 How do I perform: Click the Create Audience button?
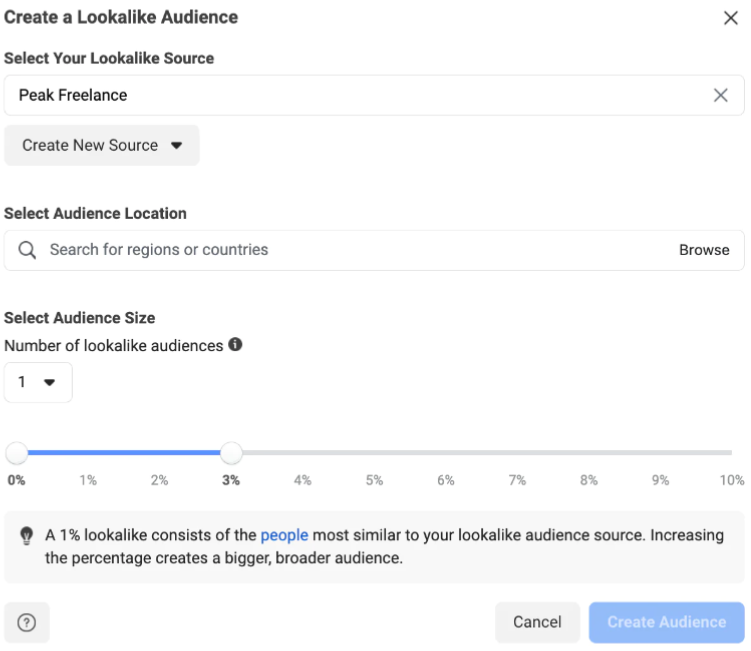[x=666, y=622]
